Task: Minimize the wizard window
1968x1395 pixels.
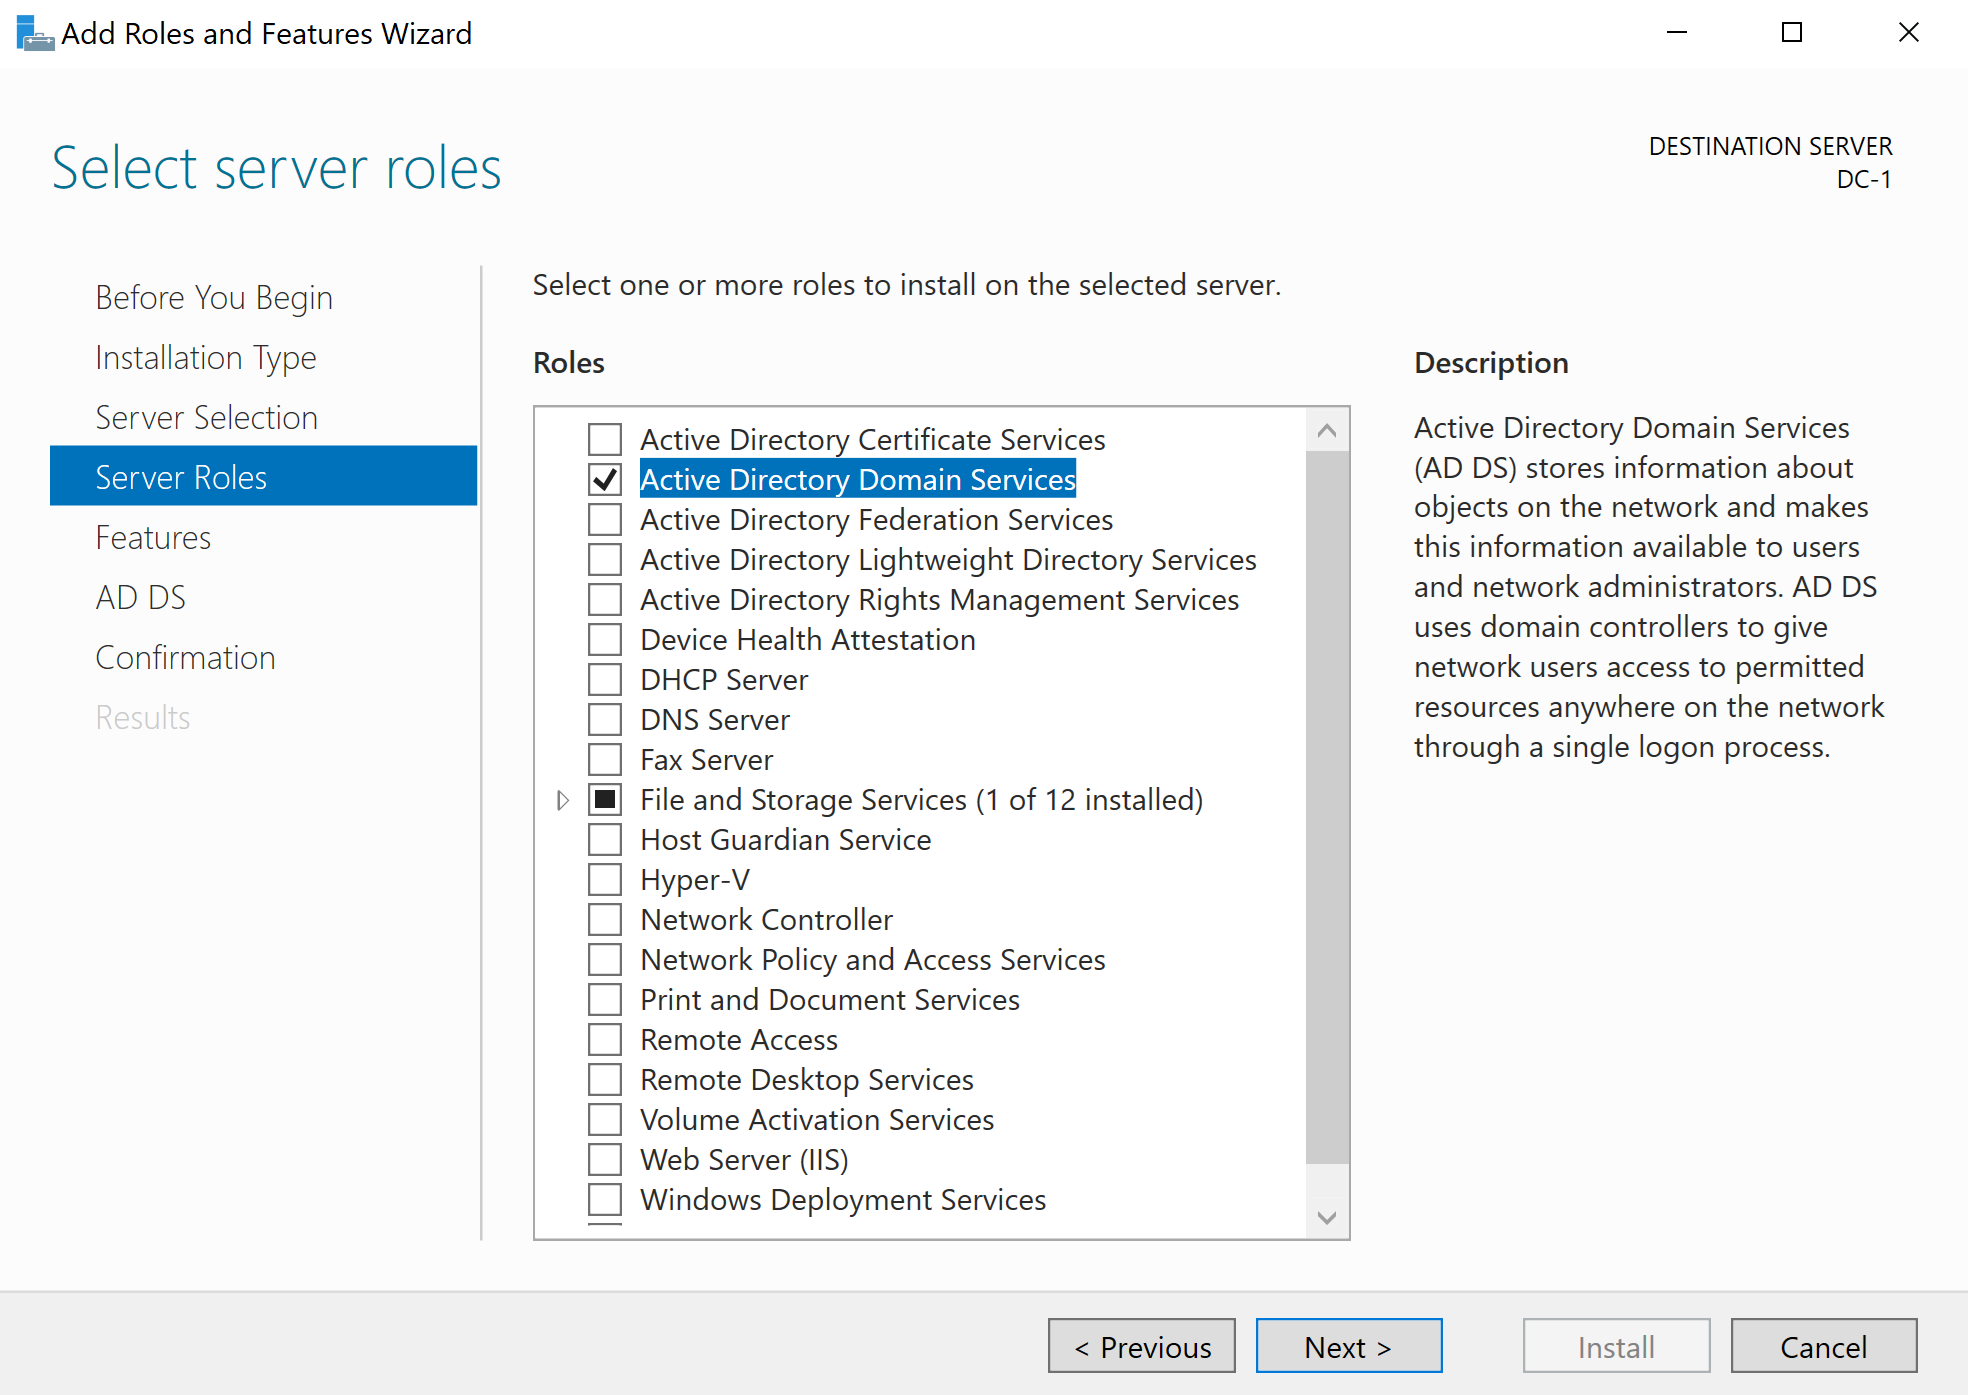Action: coord(1677,33)
